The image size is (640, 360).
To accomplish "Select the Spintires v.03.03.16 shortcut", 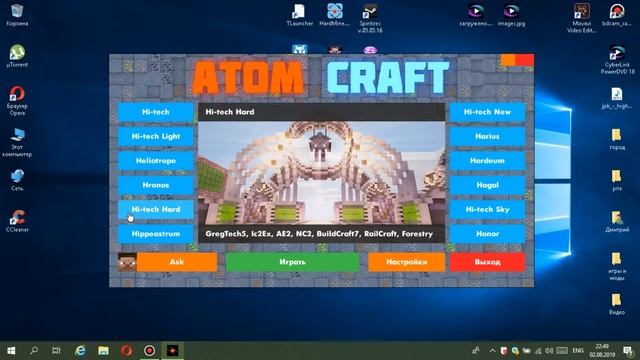I will click(x=370, y=19).
